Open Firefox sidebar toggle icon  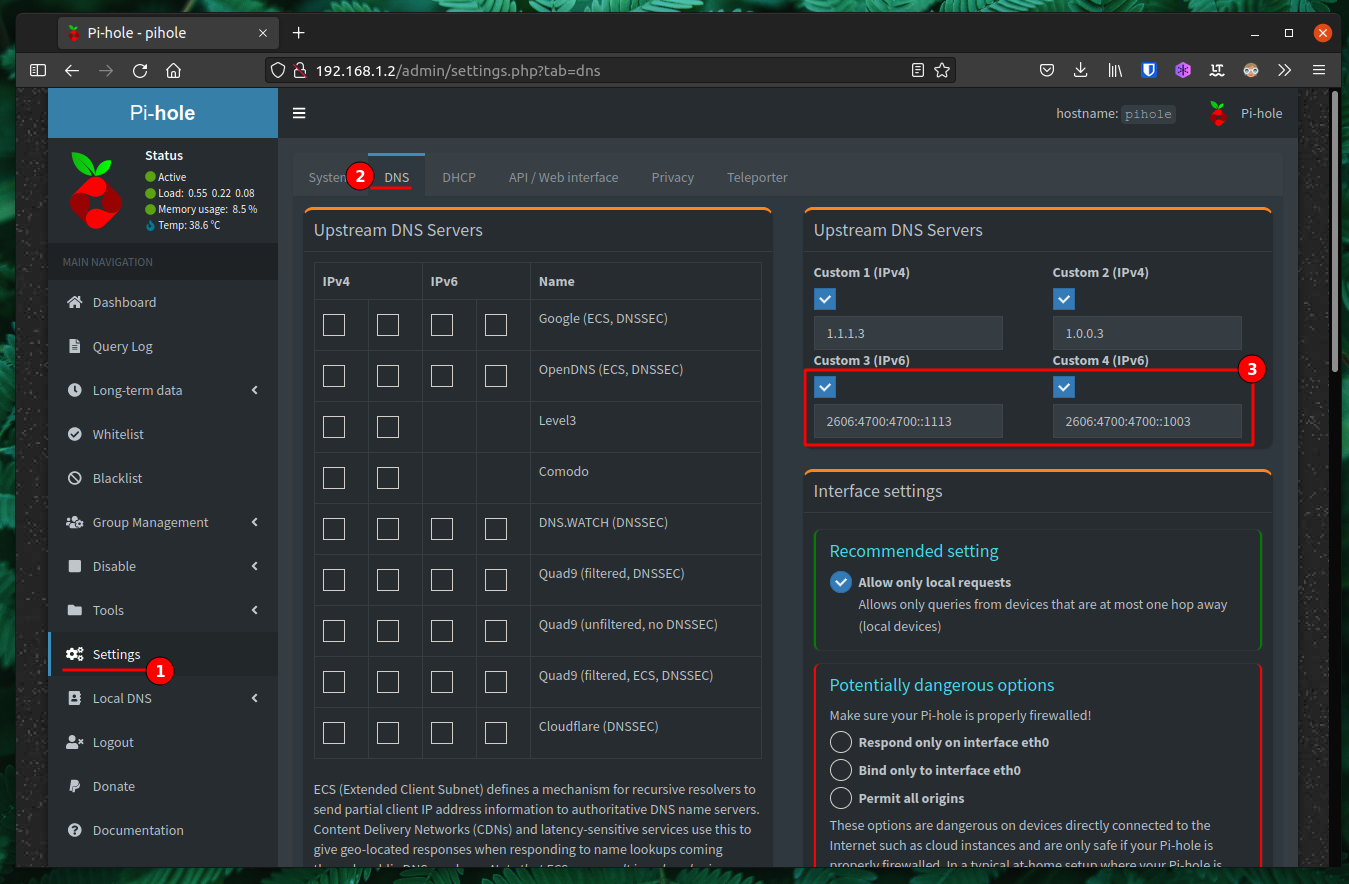click(x=38, y=71)
